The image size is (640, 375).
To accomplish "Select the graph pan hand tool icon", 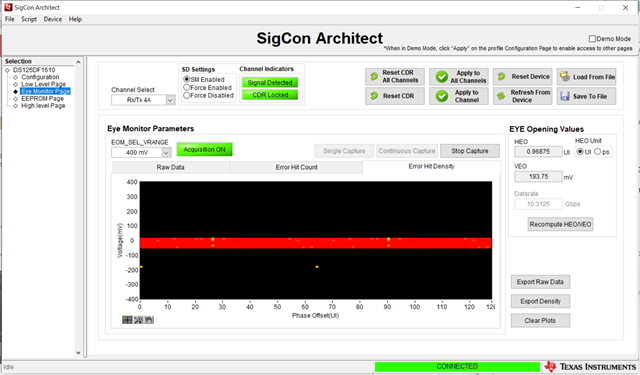I will [x=149, y=320].
